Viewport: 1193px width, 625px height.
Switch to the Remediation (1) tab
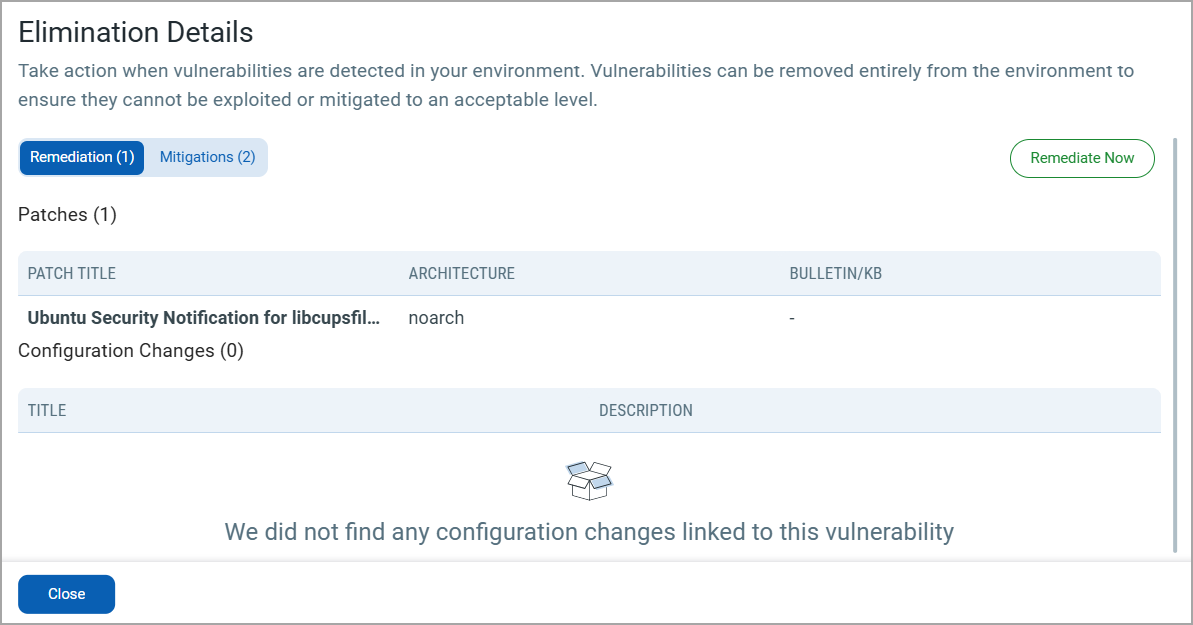pyautogui.click(x=82, y=157)
